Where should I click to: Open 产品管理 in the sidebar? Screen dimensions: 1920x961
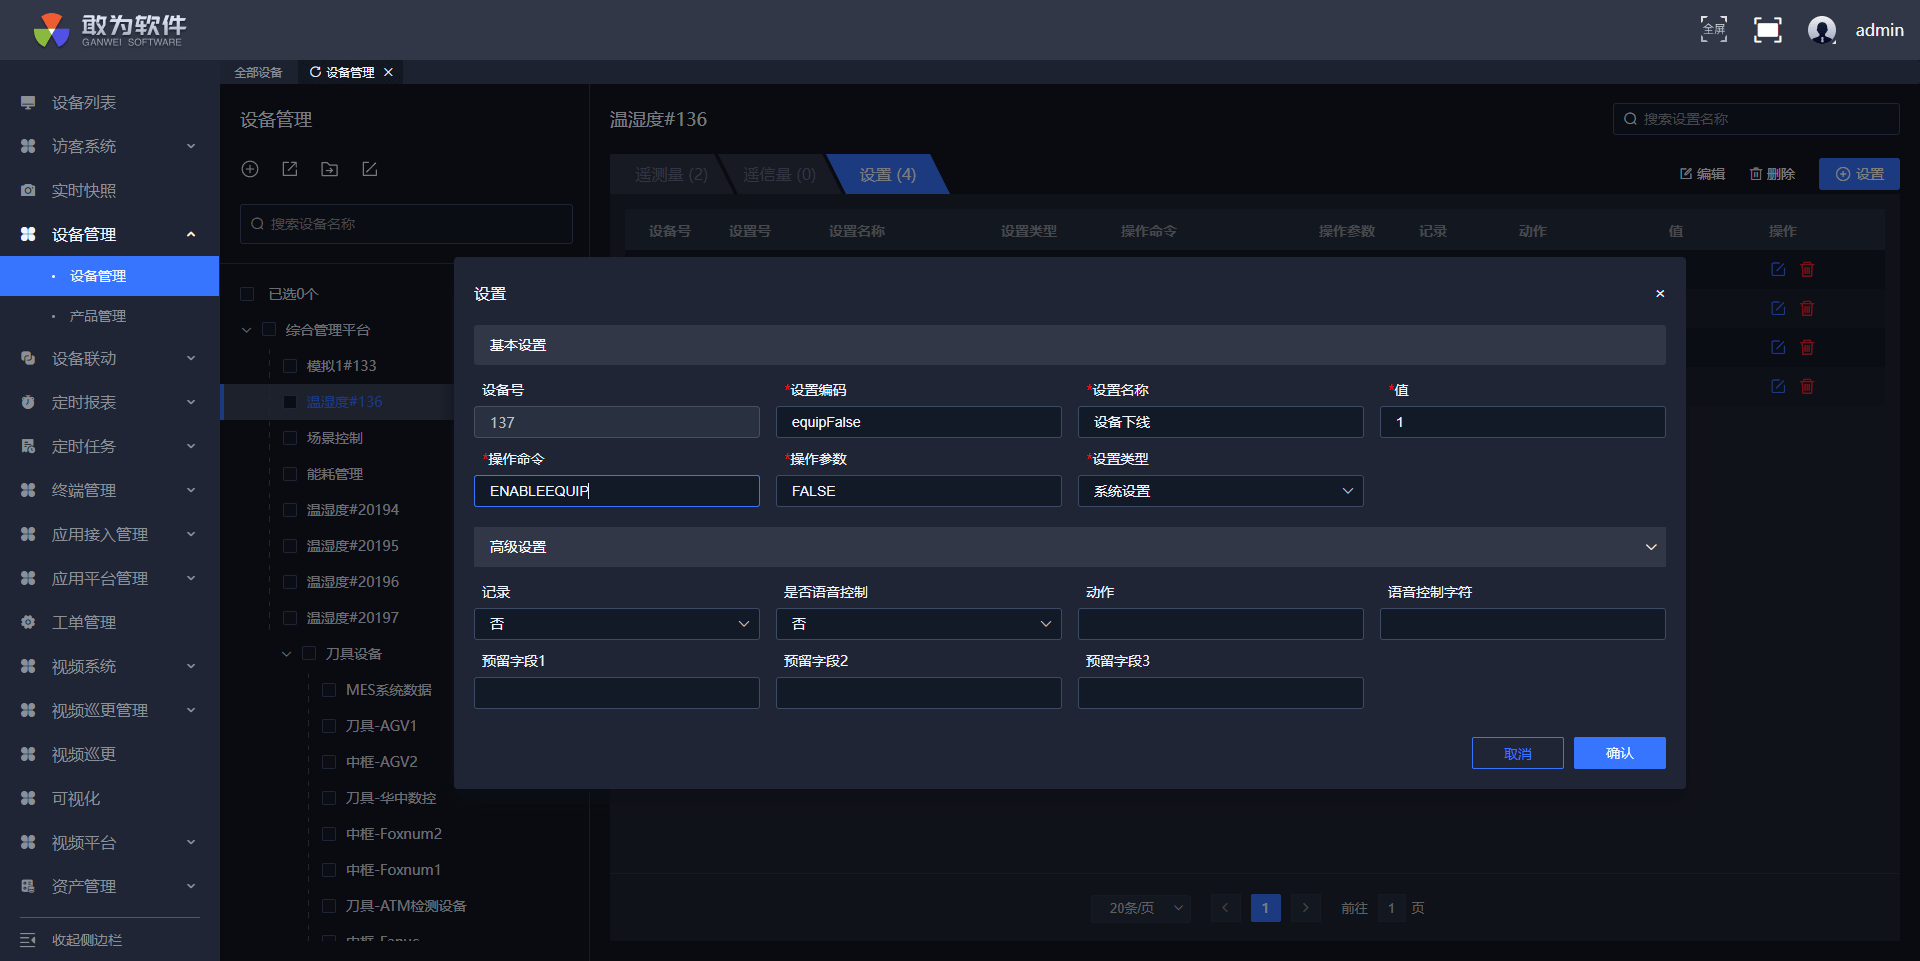point(97,316)
